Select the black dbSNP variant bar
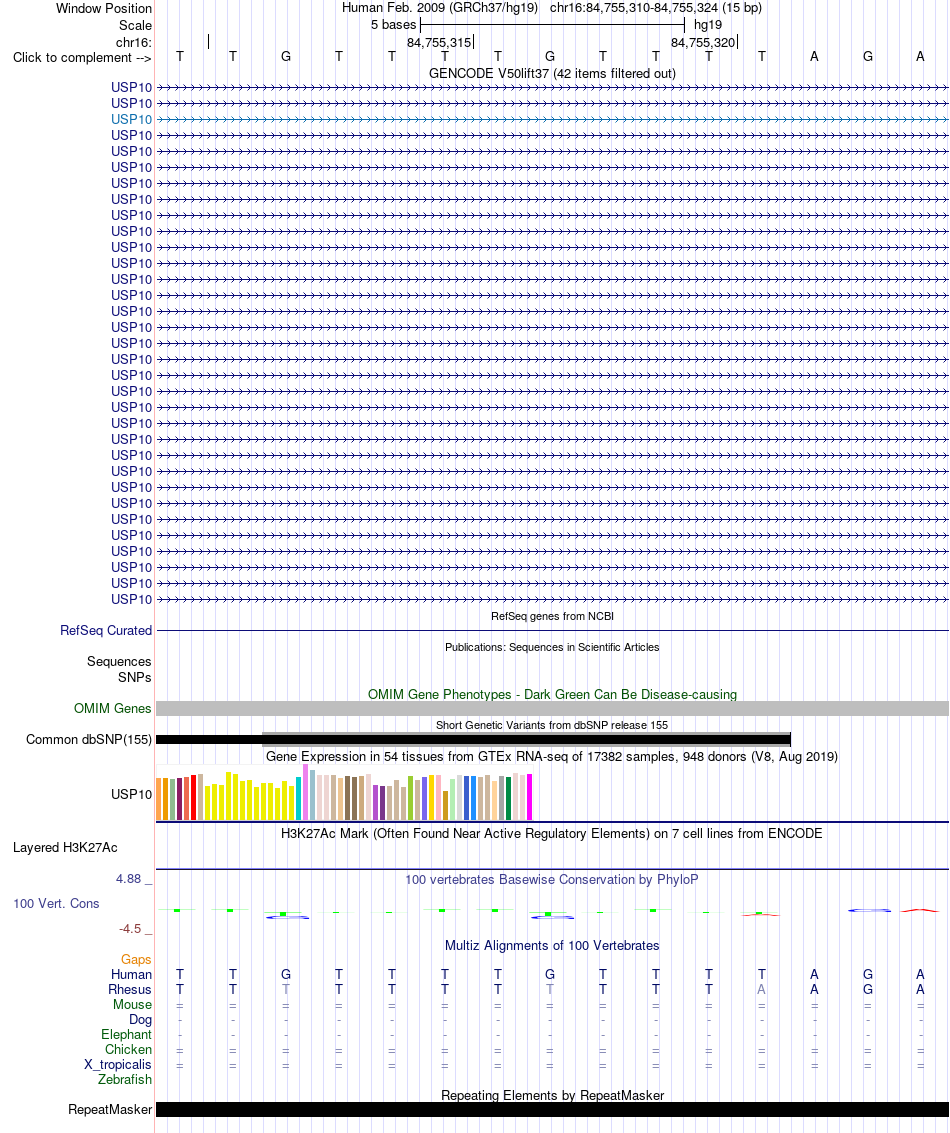The image size is (950, 1133). pos(473,739)
